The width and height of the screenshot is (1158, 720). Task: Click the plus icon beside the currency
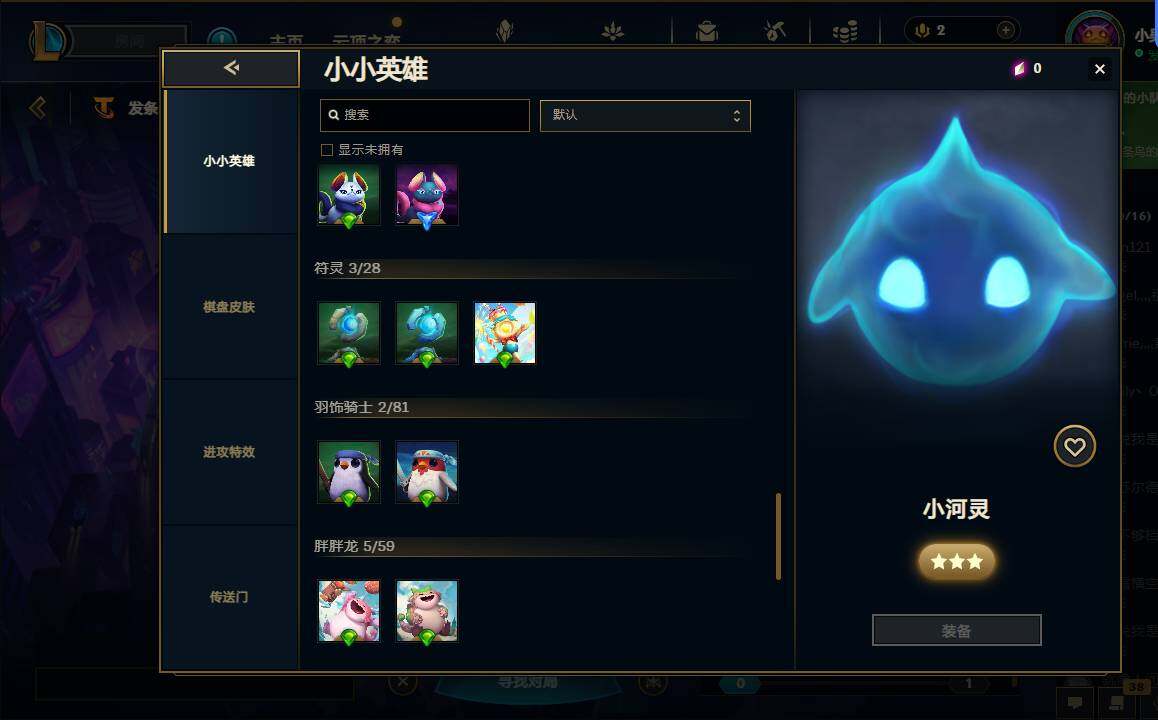tap(1005, 30)
